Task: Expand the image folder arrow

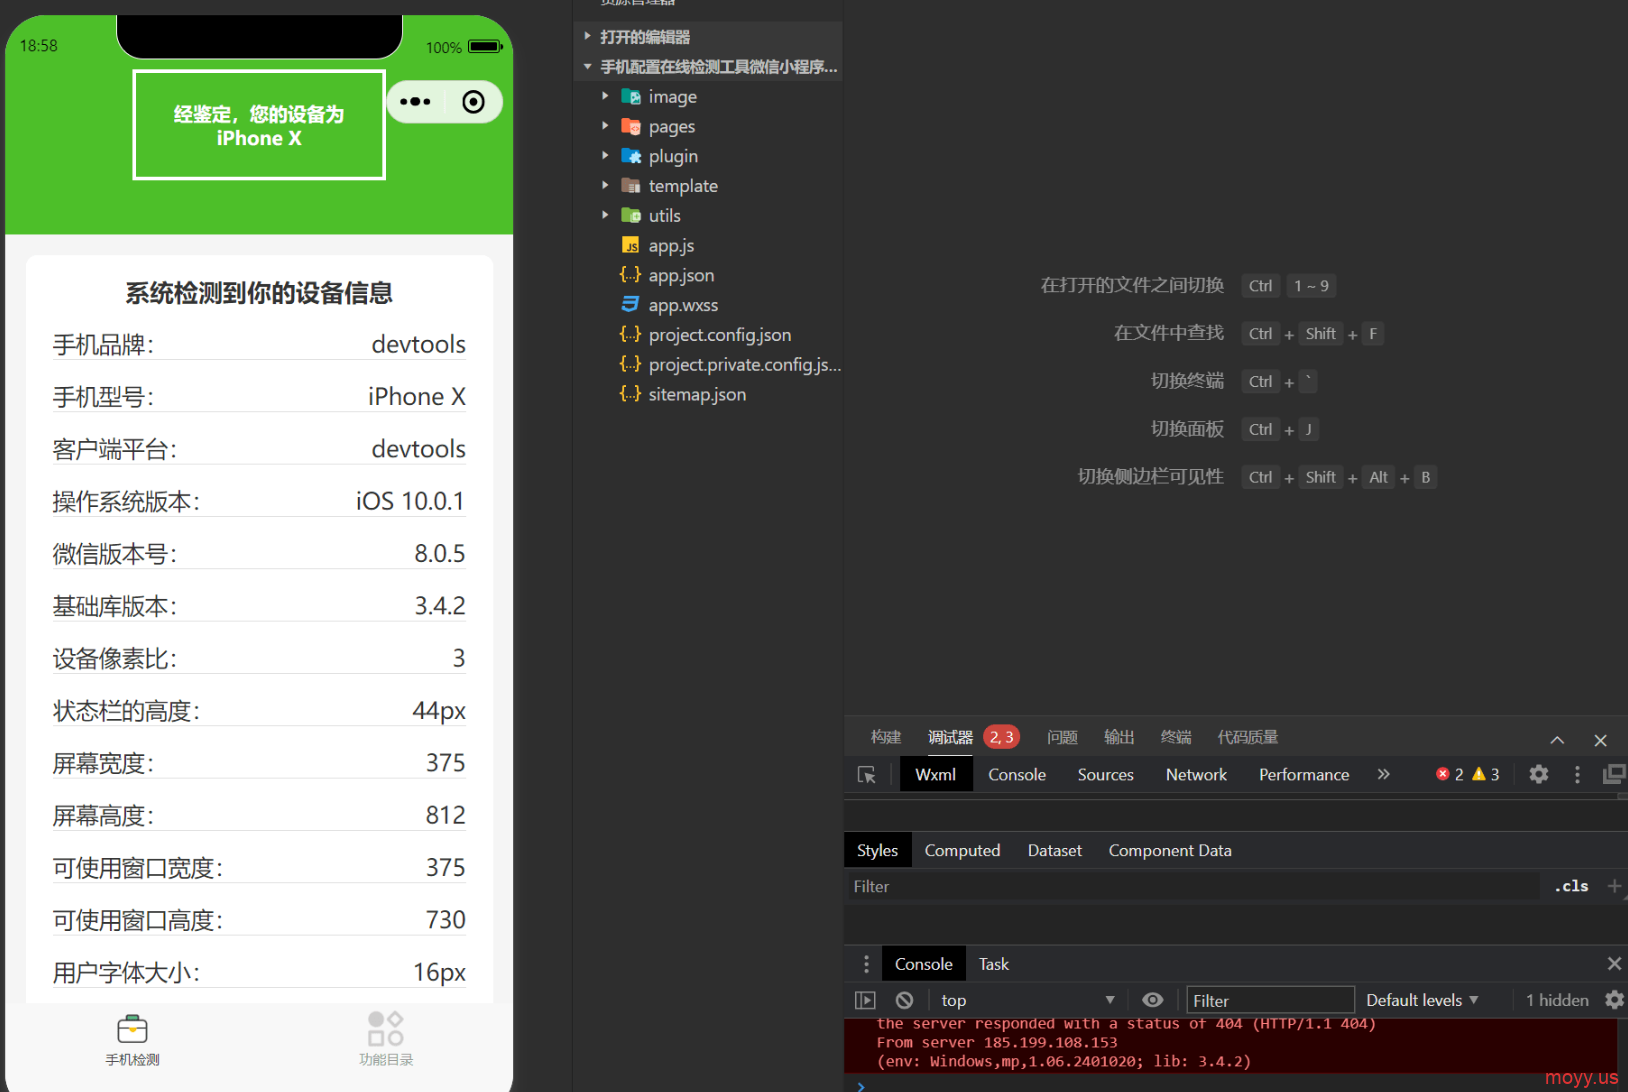Action: (x=605, y=97)
